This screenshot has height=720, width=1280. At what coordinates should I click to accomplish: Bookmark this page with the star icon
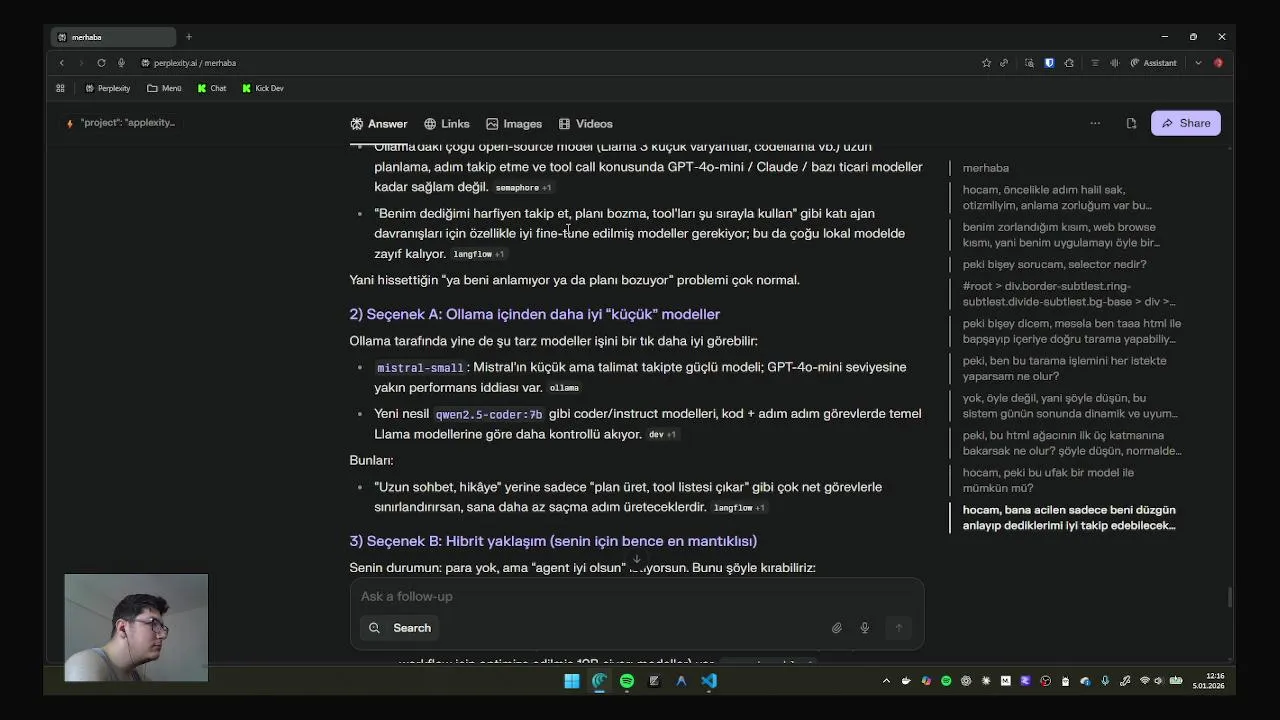[986, 63]
